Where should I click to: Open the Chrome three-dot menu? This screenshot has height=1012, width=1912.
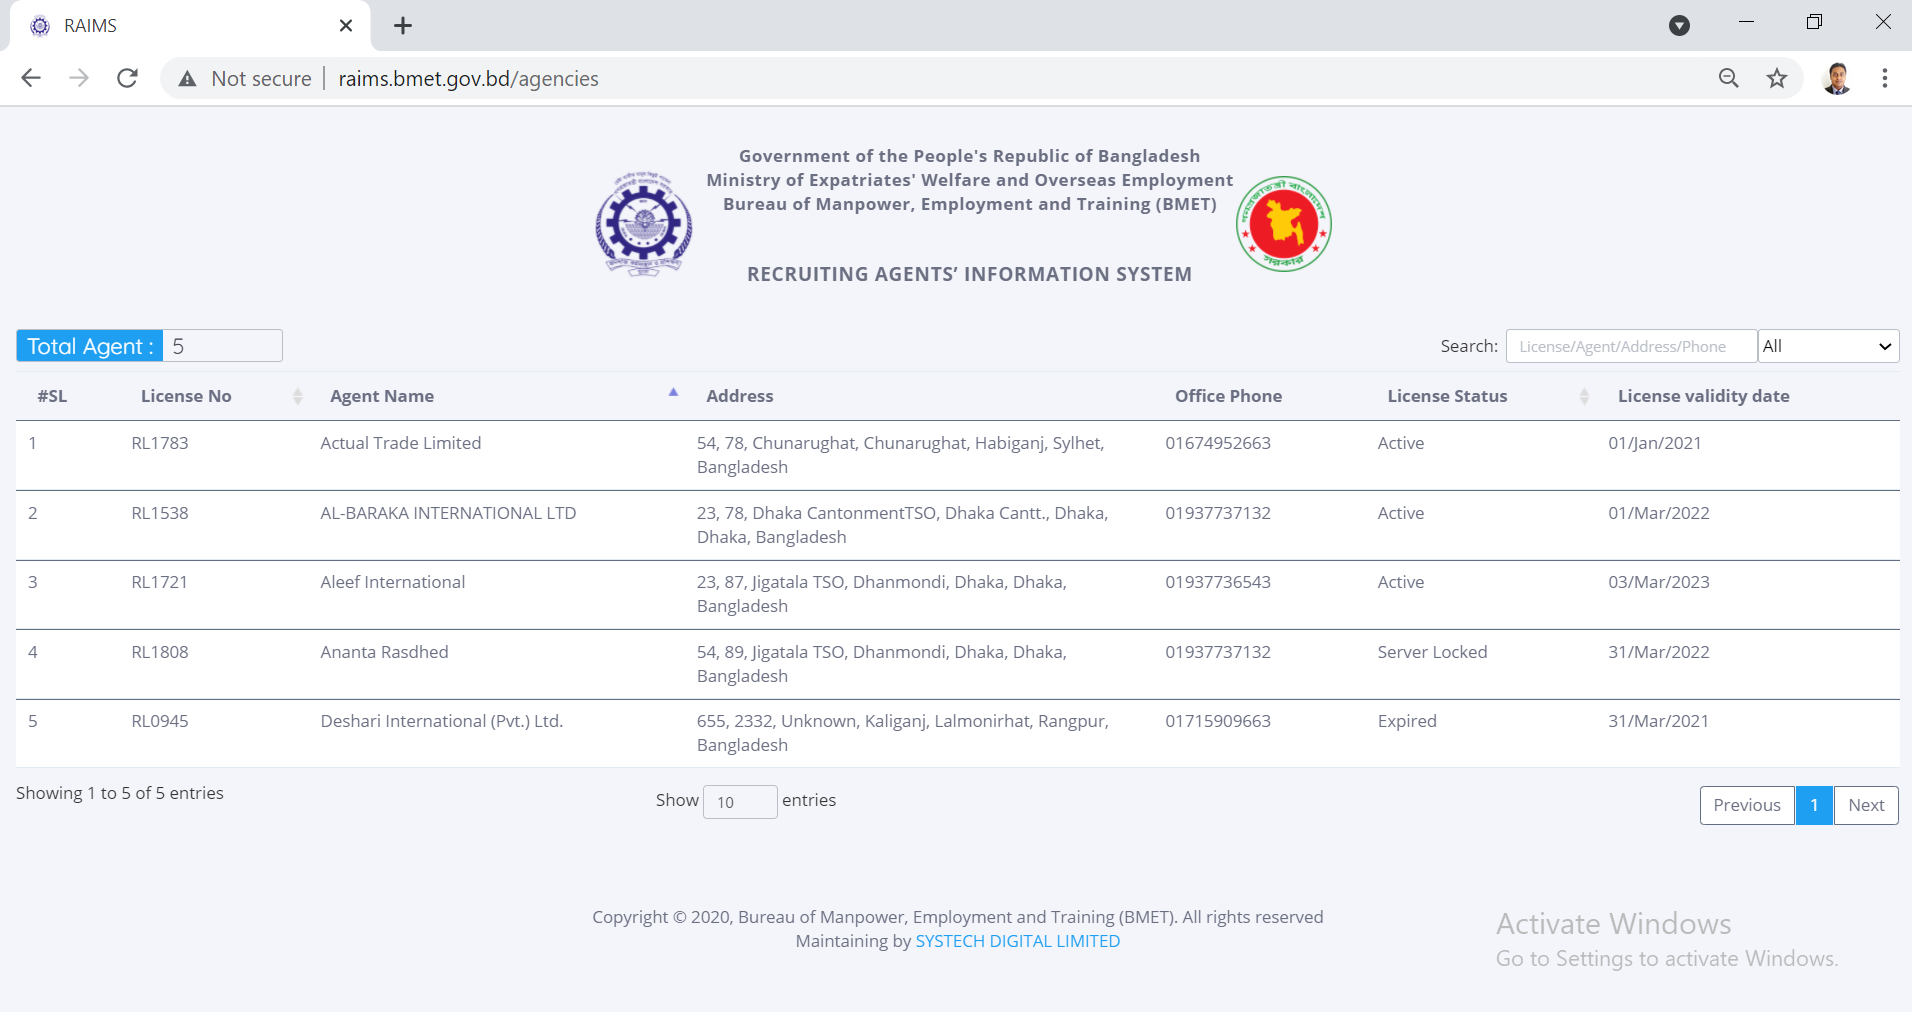[1884, 78]
